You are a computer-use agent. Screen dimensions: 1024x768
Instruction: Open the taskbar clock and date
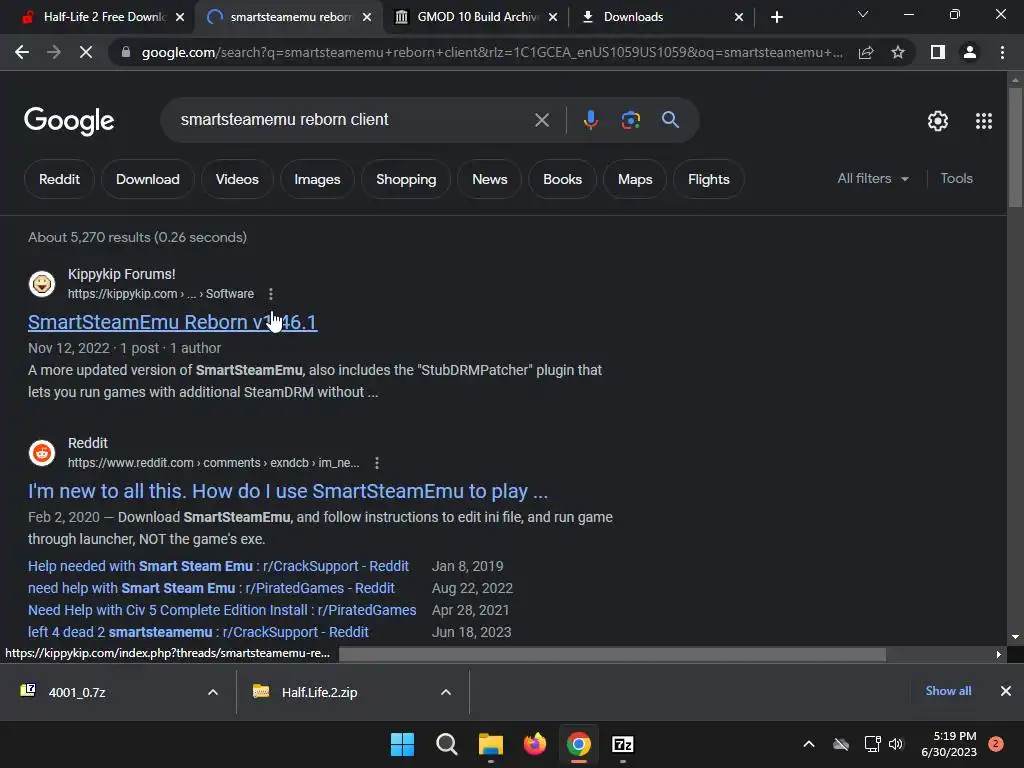point(949,744)
